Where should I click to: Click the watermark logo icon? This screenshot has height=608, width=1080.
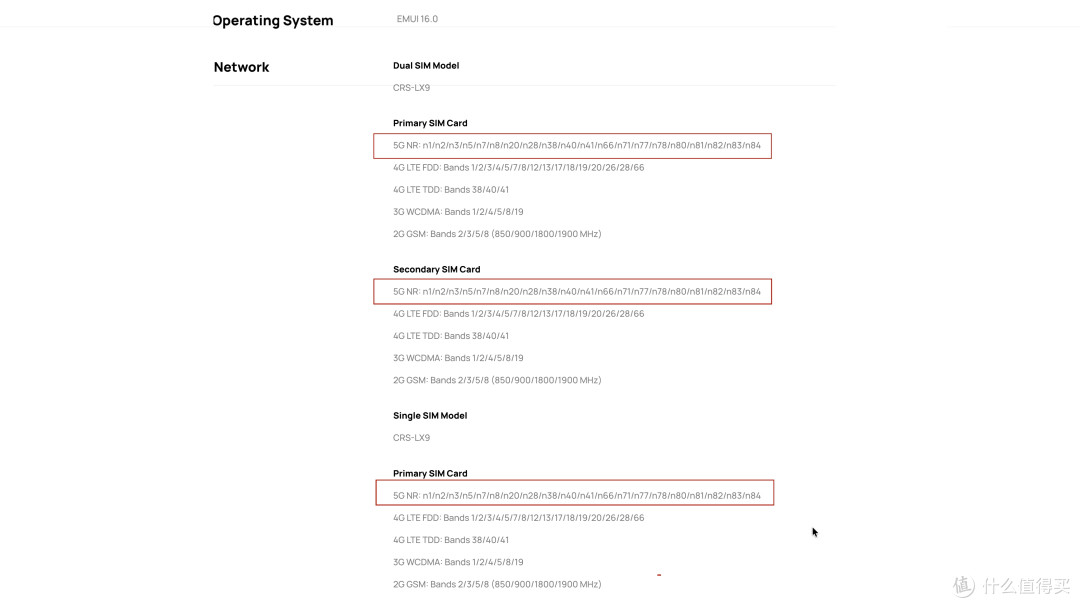pyautogui.click(x=964, y=586)
